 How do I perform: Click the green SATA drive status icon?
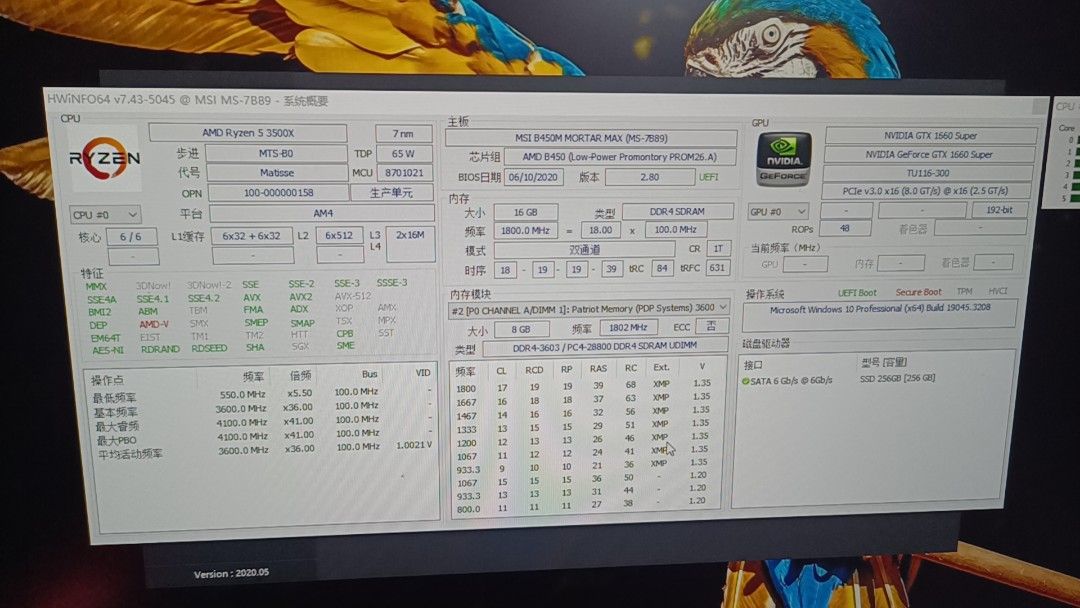(745, 381)
